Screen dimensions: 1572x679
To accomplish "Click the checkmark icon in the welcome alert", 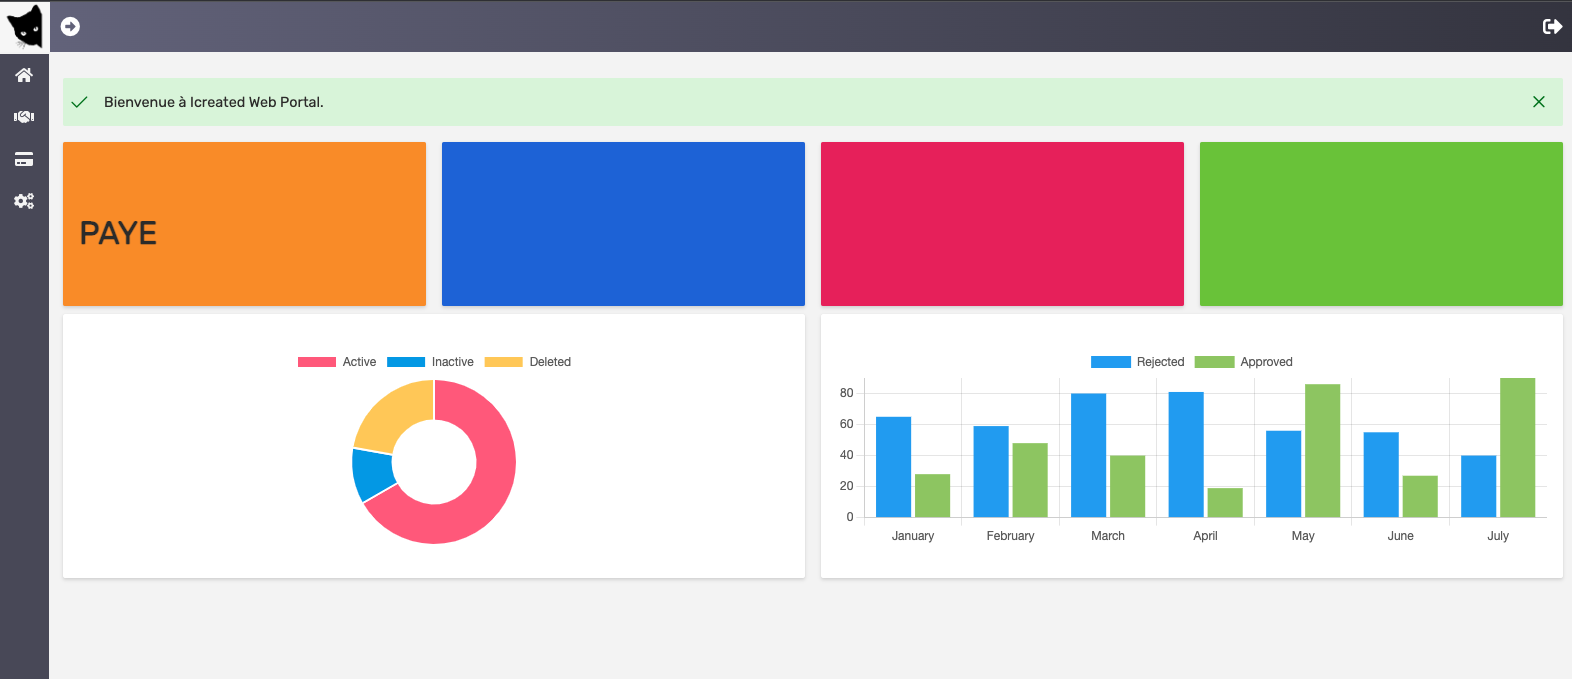I will pos(80,102).
